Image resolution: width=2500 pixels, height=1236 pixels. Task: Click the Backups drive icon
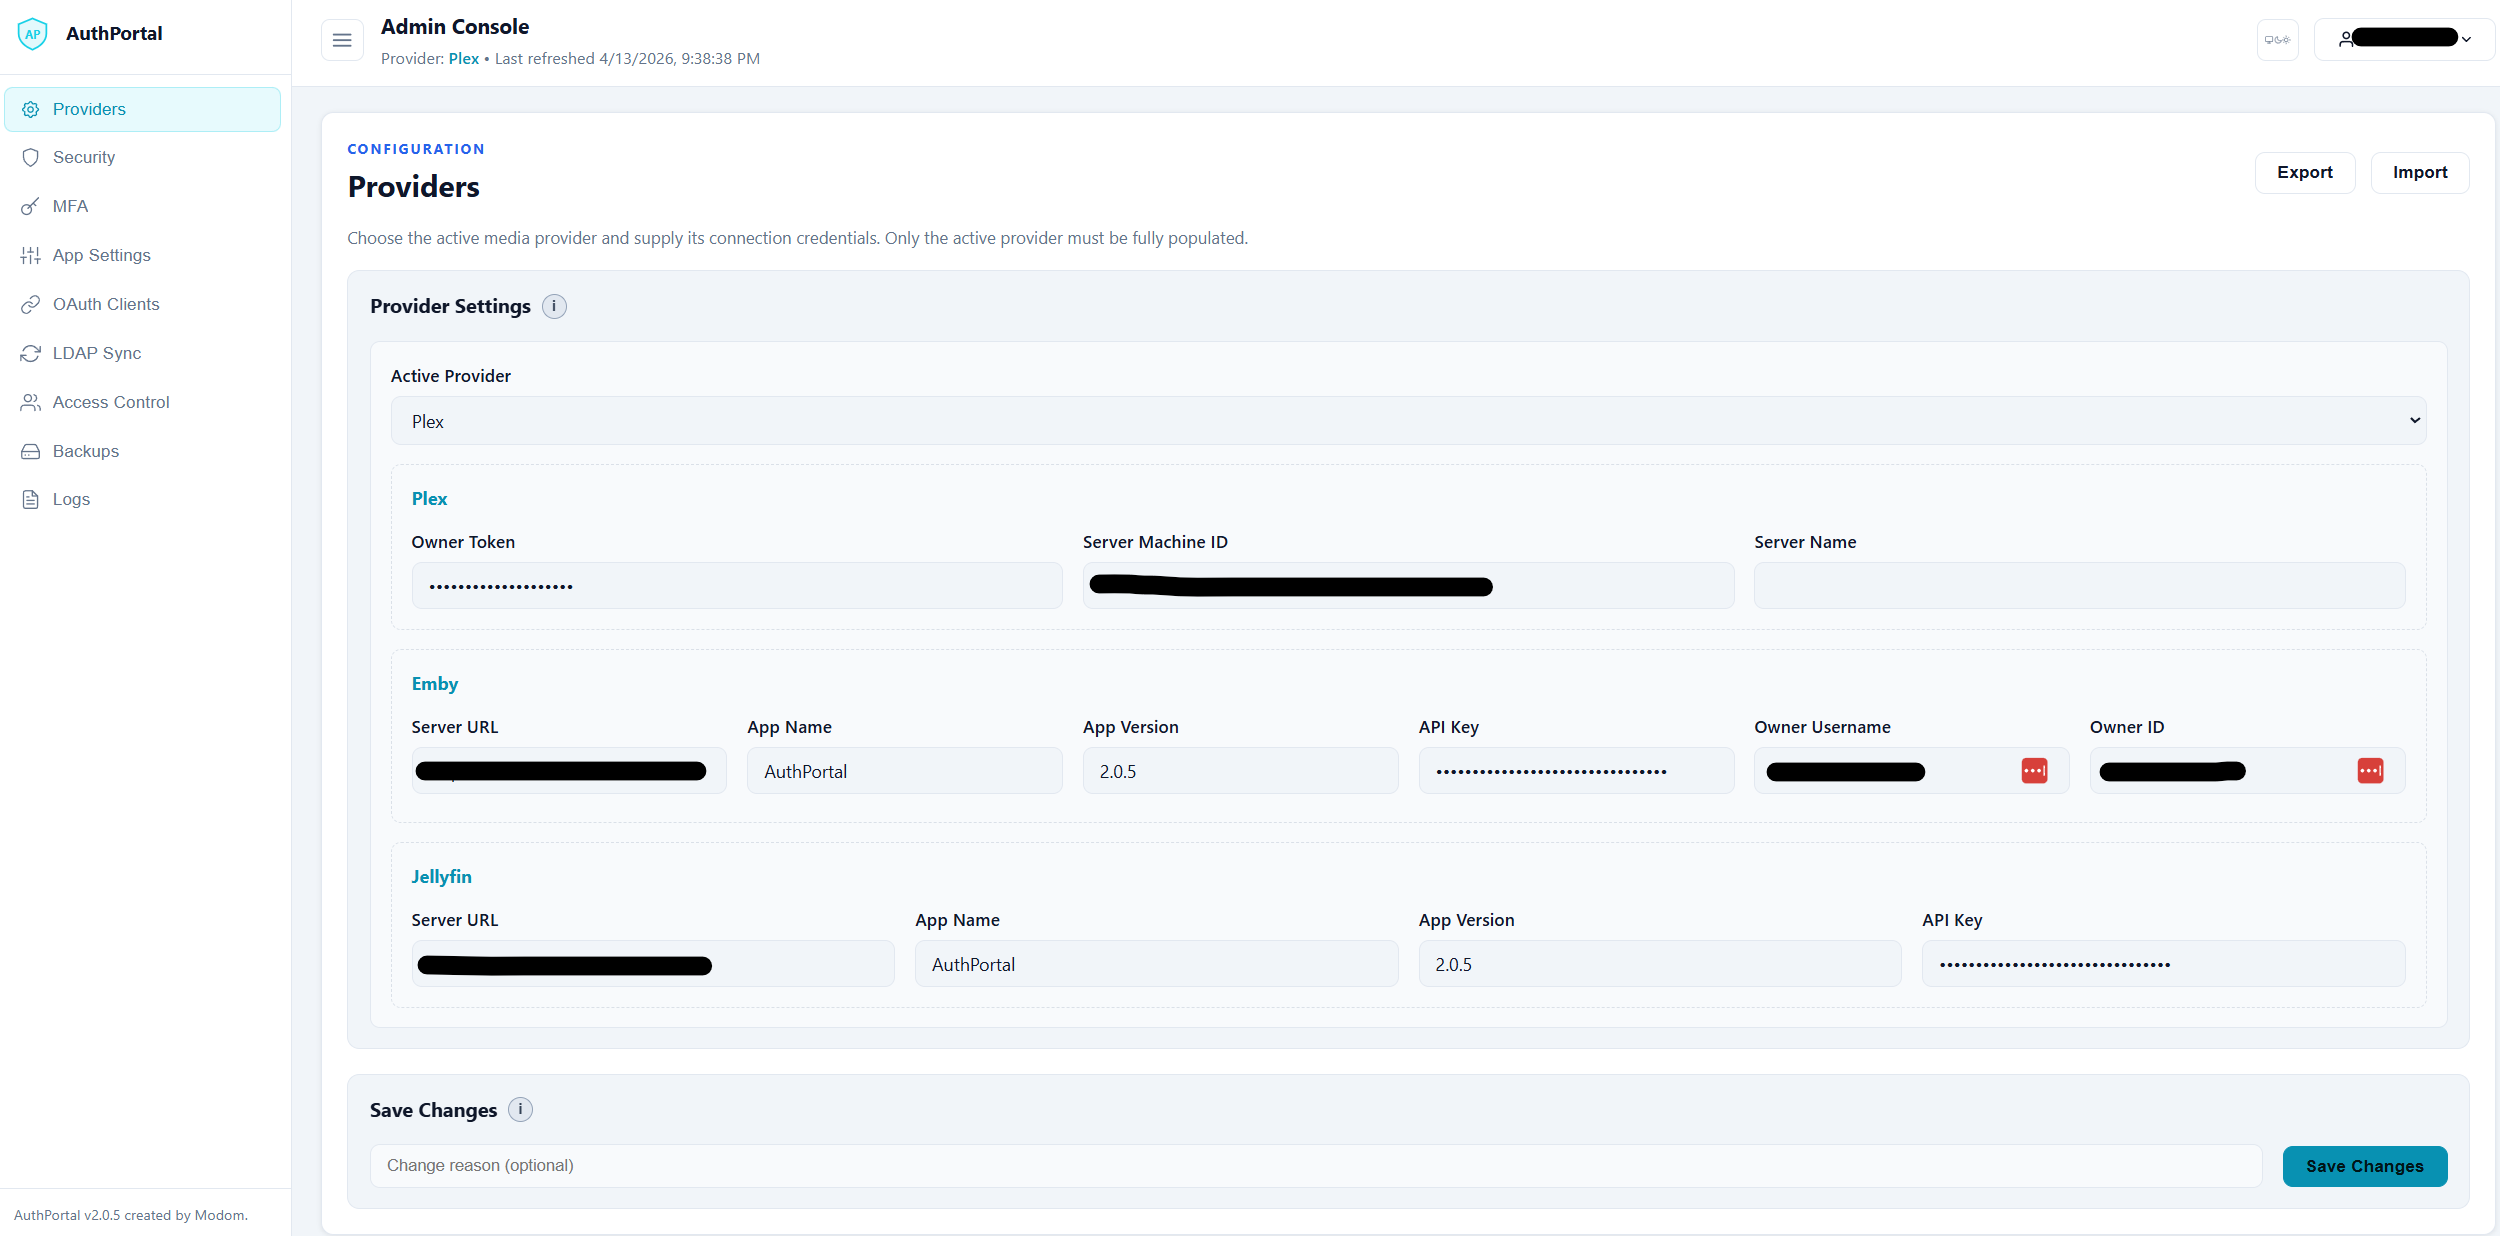(31, 452)
